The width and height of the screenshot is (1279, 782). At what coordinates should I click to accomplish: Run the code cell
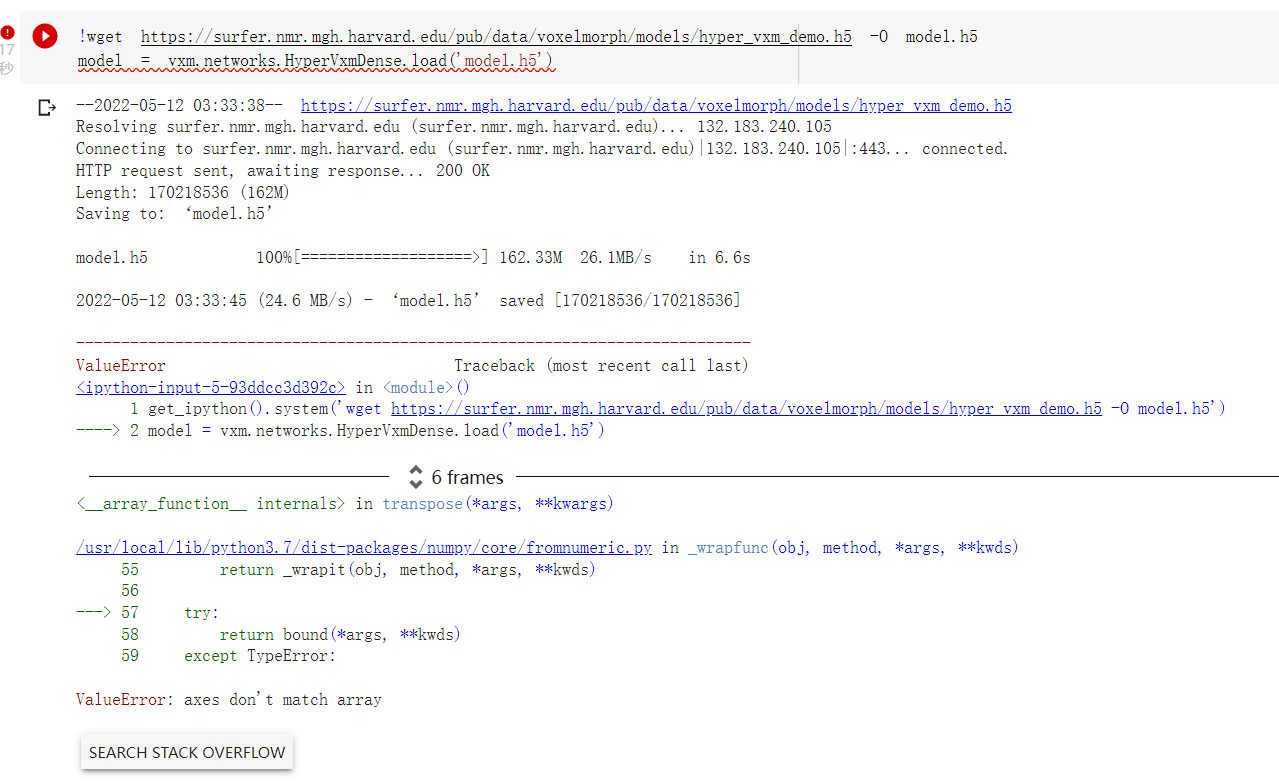(44, 36)
